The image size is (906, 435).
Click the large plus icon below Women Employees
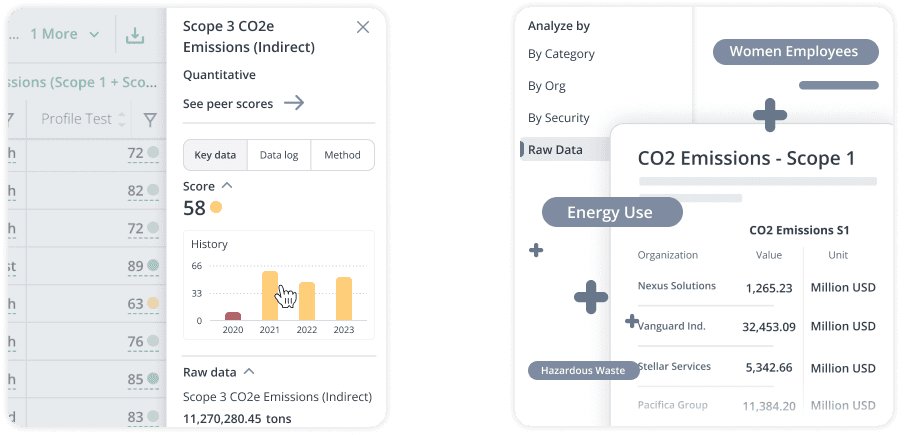[769, 115]
